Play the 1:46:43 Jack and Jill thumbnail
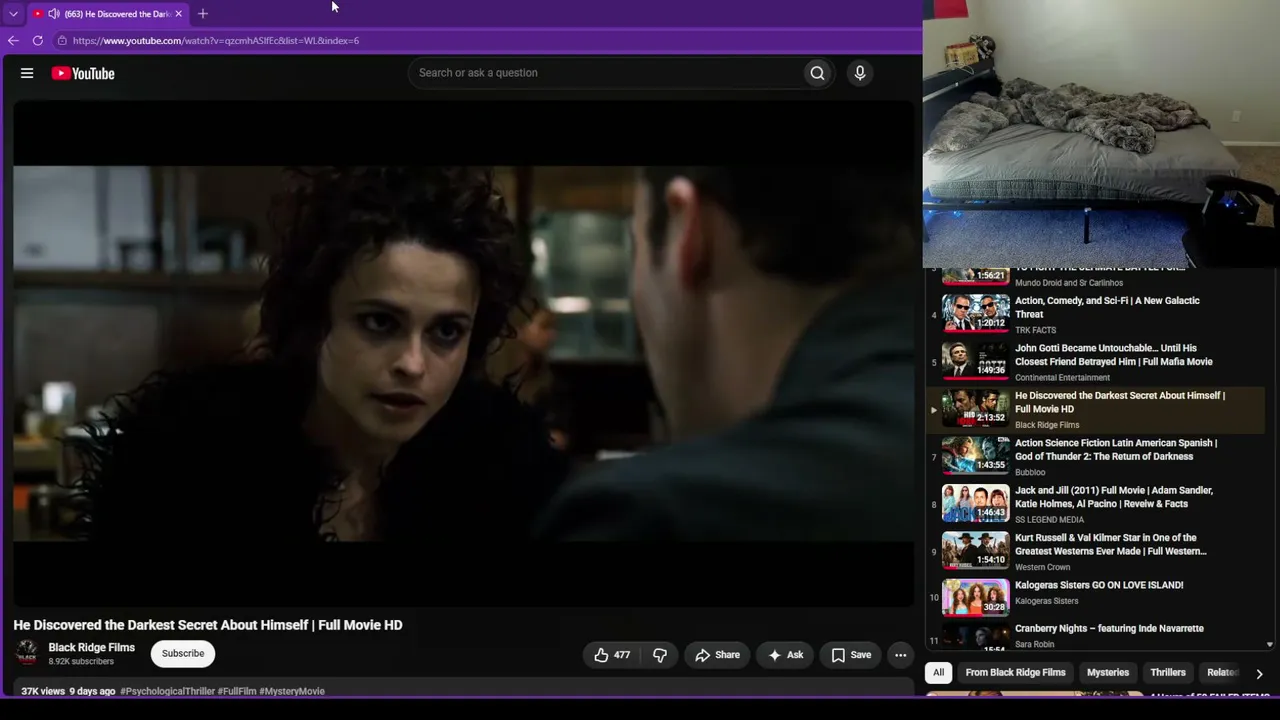This screenshot has width=1280, height=720. (976, 504)
